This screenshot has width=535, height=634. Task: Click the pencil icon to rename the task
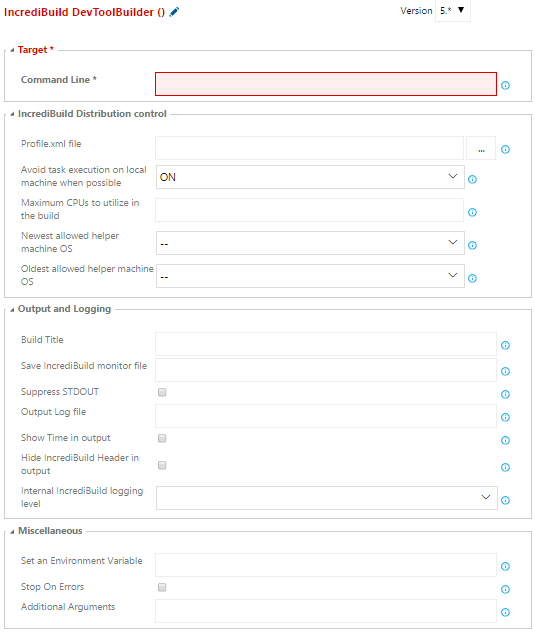coord(174,12)
